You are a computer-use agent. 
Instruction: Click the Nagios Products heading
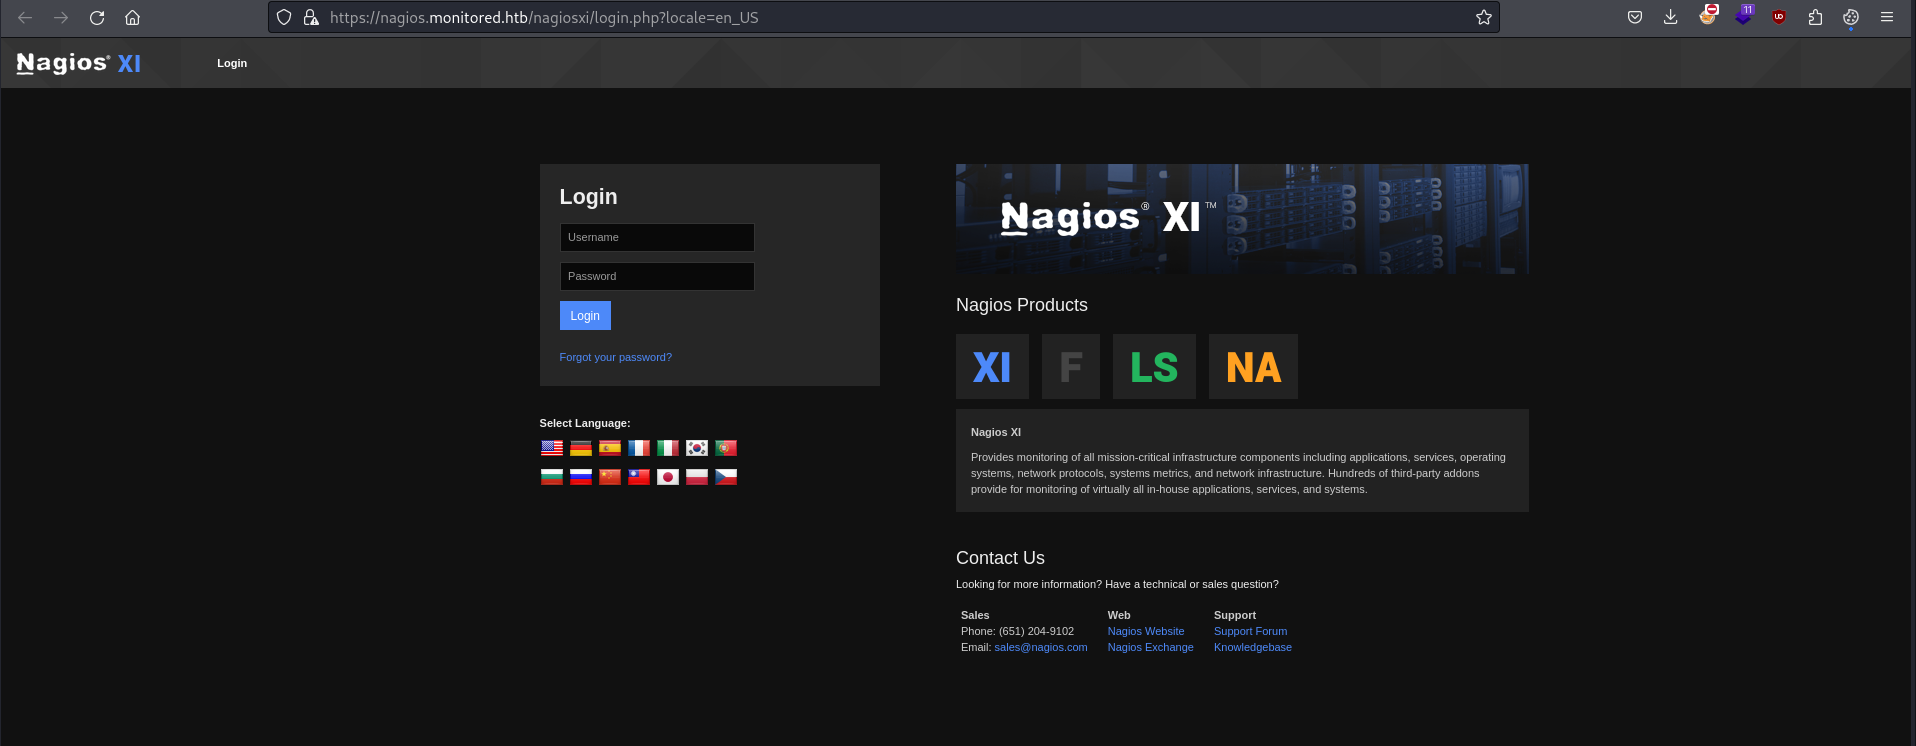click(x=1022, y=305)
